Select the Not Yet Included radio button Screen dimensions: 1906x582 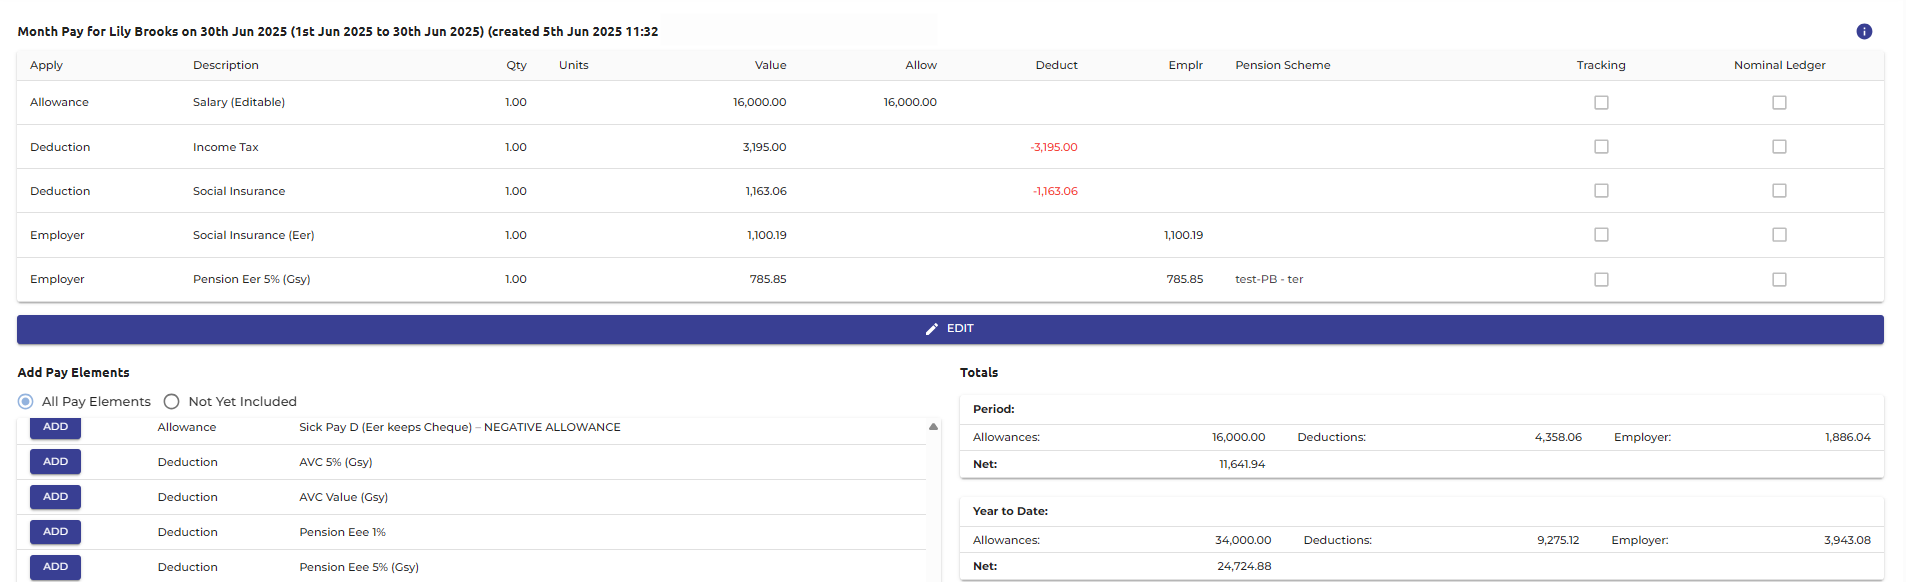(172, 401)
